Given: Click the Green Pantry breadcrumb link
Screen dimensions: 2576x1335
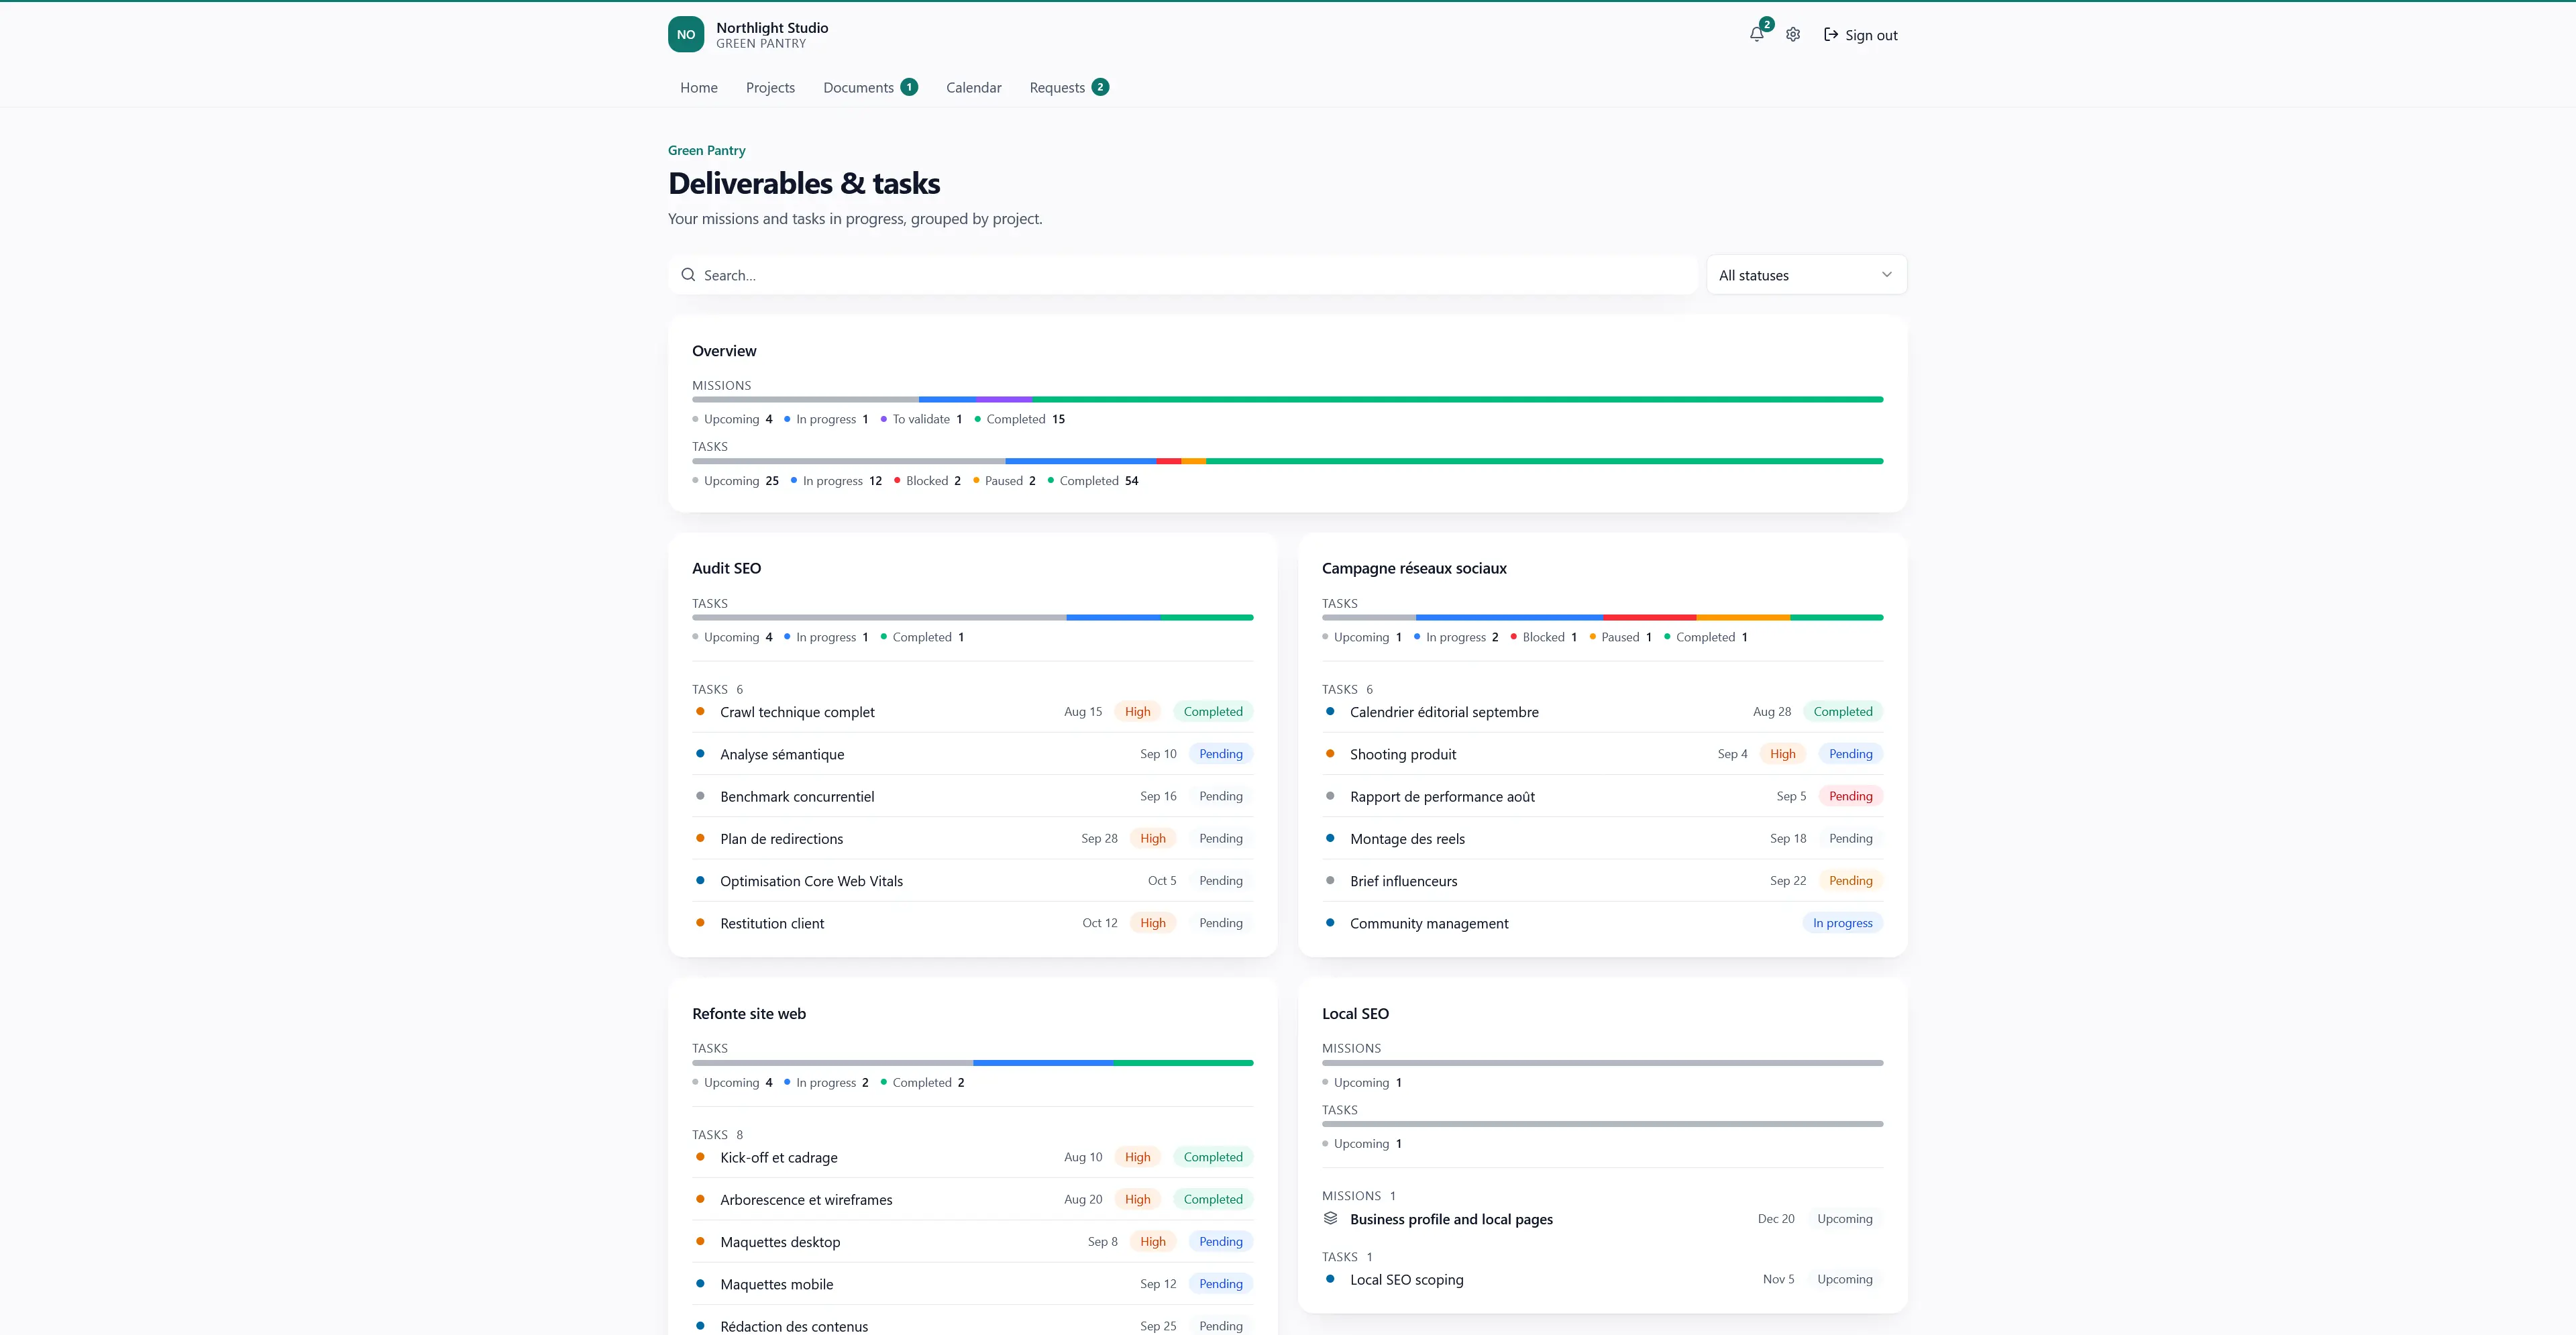Looking at the screenshot, I should (706, 150).
